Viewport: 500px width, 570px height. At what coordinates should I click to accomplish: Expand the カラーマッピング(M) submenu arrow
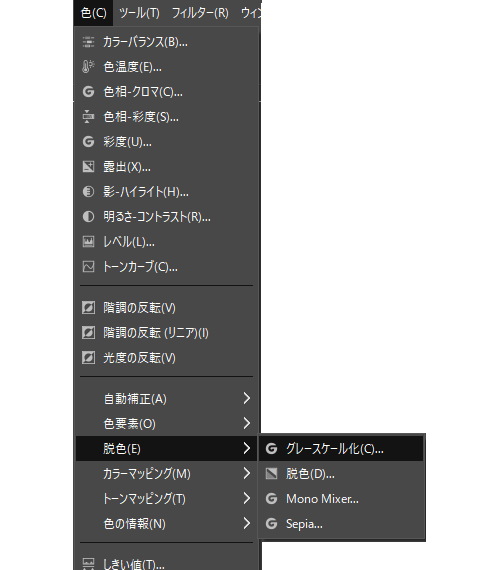point(247,473)
